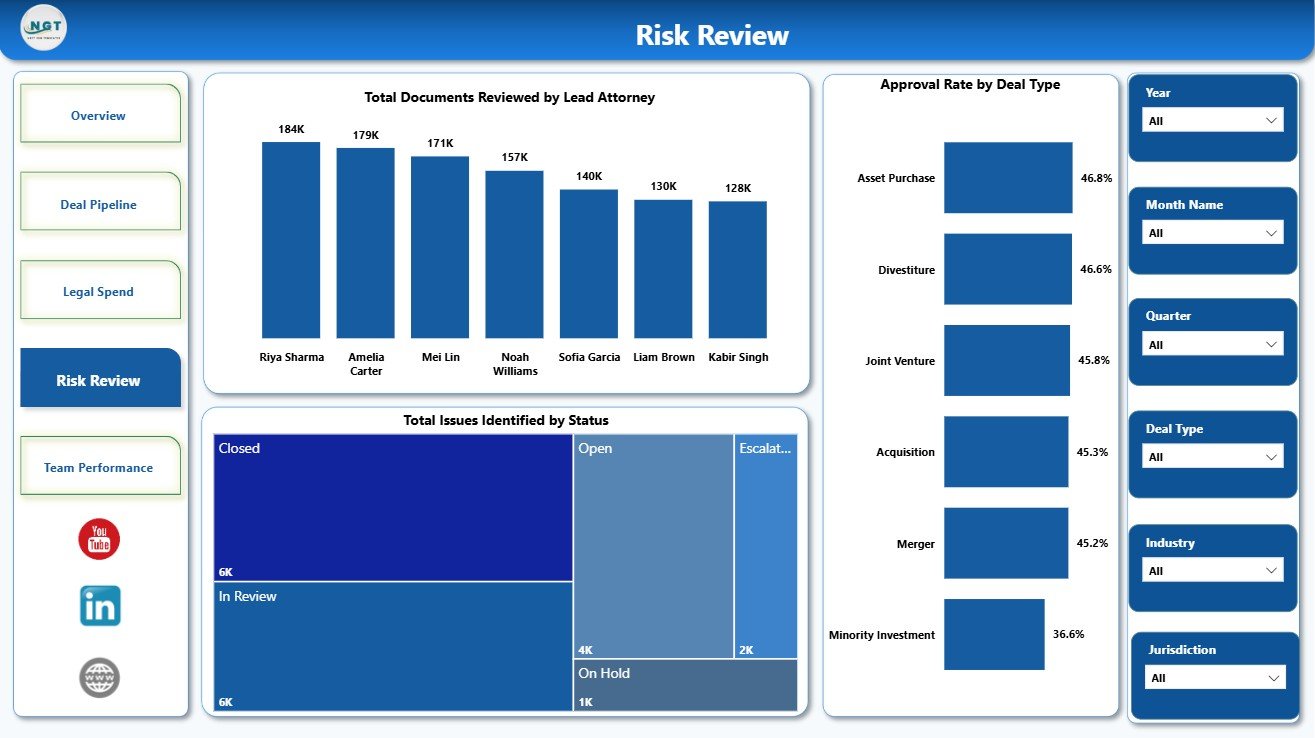Open the website globe icon
Screen dimensions: 1315x738
[x=100, y=678]
